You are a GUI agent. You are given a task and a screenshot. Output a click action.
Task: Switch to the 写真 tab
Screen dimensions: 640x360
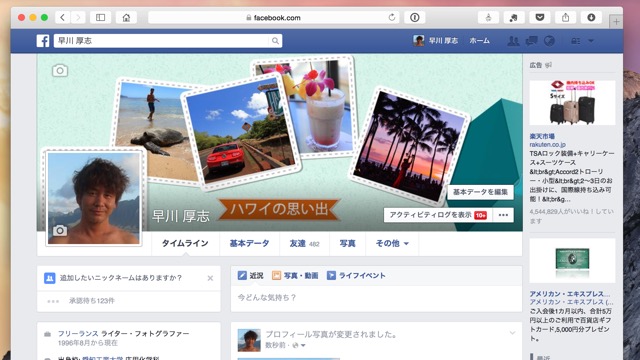(347, 243)
